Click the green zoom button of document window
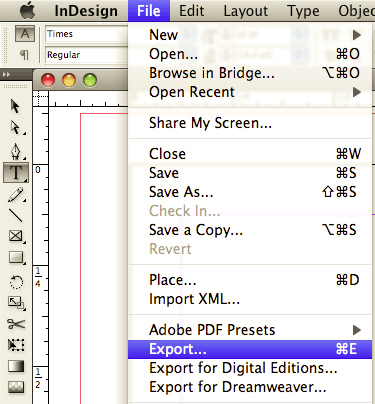This screenshot has height=404, width=375. (90, 80)
